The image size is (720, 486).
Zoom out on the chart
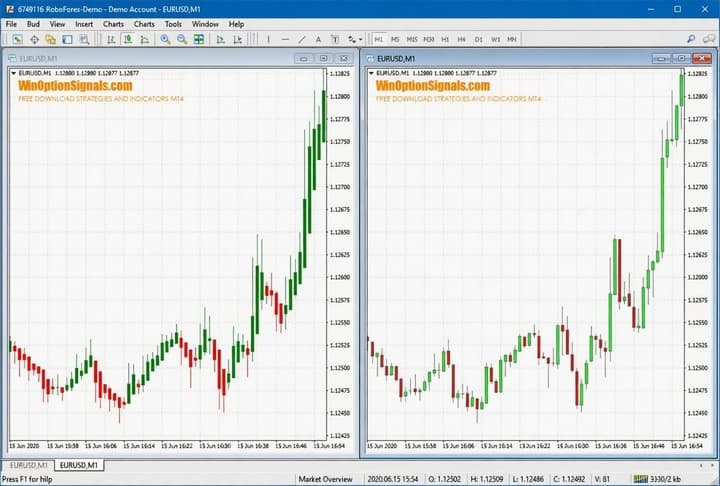182,40
